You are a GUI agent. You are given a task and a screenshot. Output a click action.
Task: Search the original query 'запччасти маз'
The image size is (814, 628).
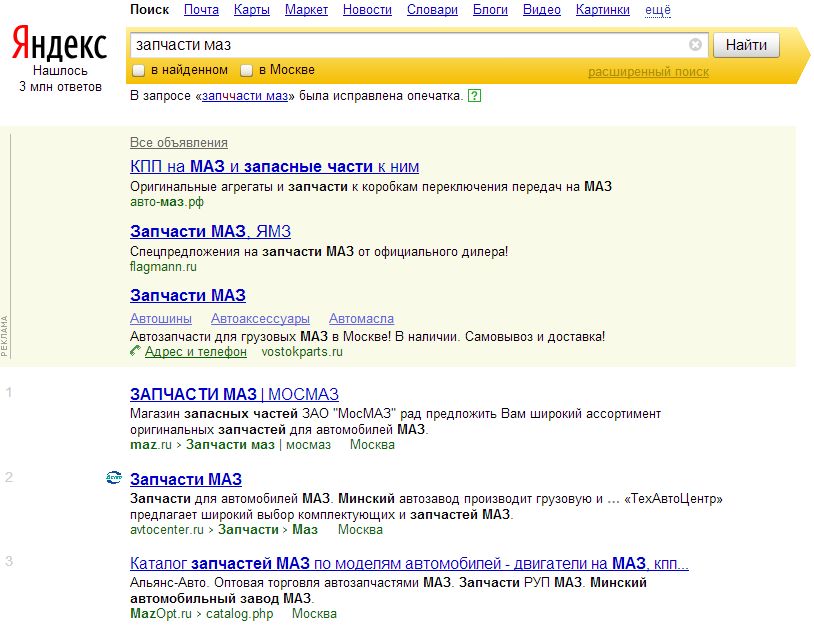coord(245,96)
